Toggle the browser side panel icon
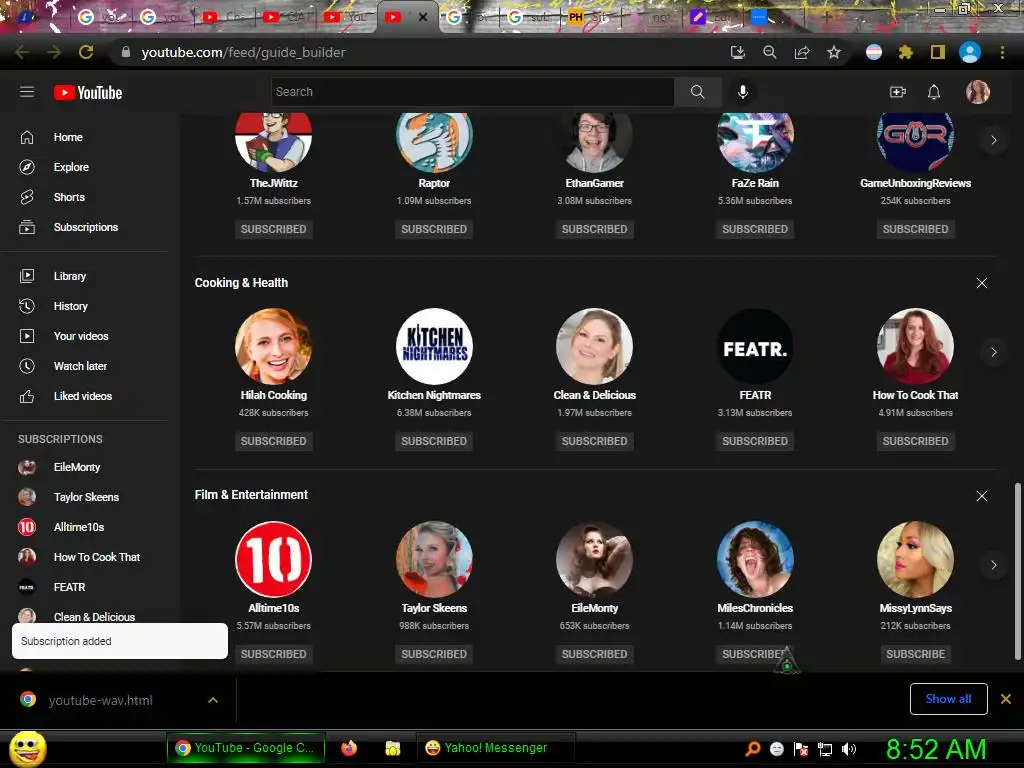 (x=938, y=52)
